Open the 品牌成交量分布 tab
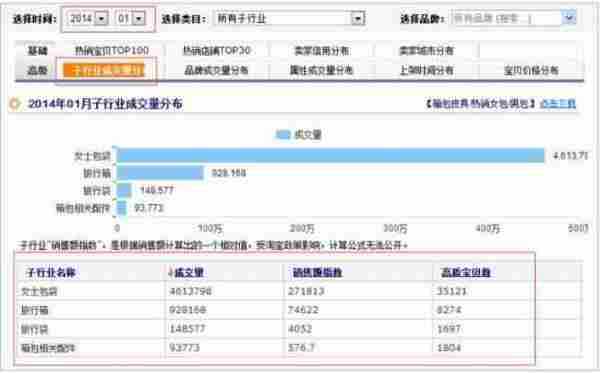Screen dimensions: 600x373 pyautogui.click(x=217, y=70)
